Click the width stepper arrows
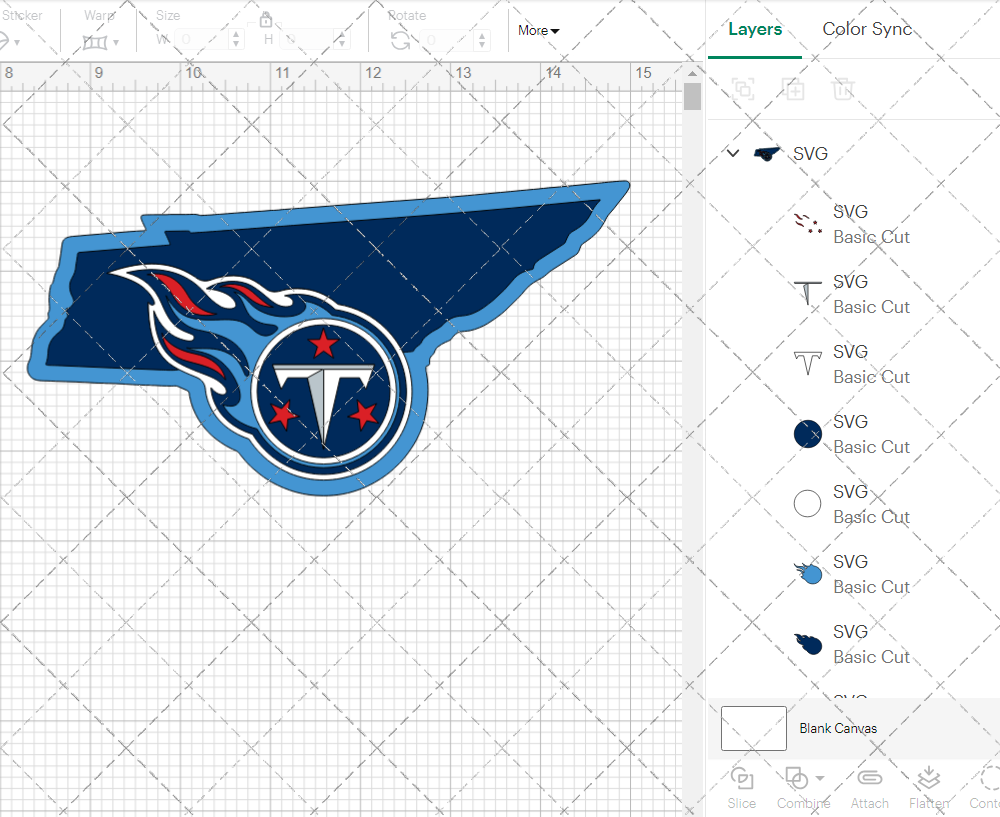Image resolution: width=1000 pixels, height=817 pixels. pyautogui.click(x=236, y=40)
